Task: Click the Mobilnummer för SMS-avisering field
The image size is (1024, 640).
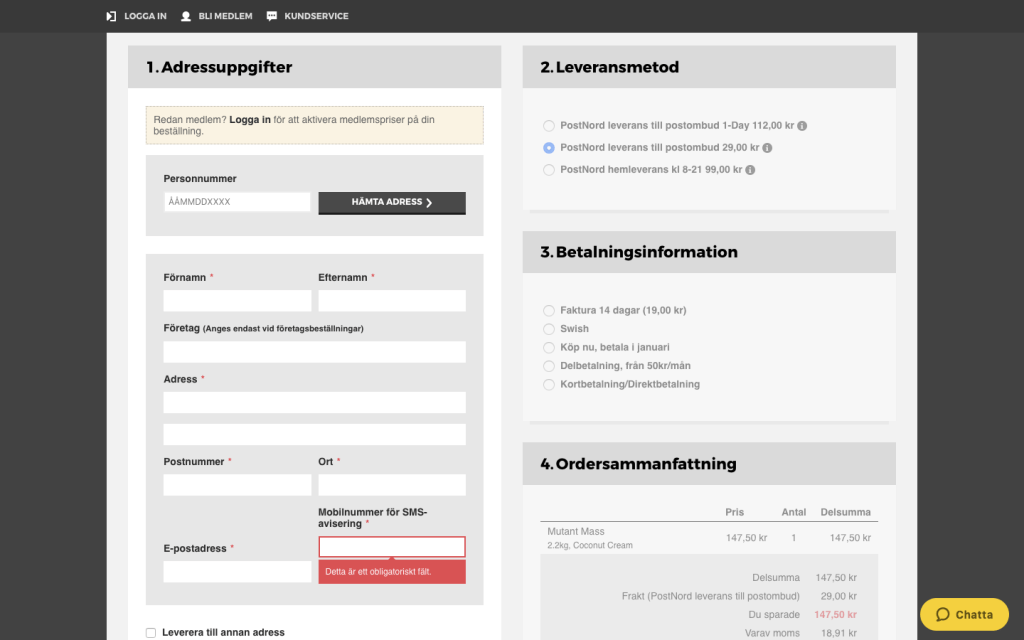Action: pyautogui.click(x=392, y=547)
